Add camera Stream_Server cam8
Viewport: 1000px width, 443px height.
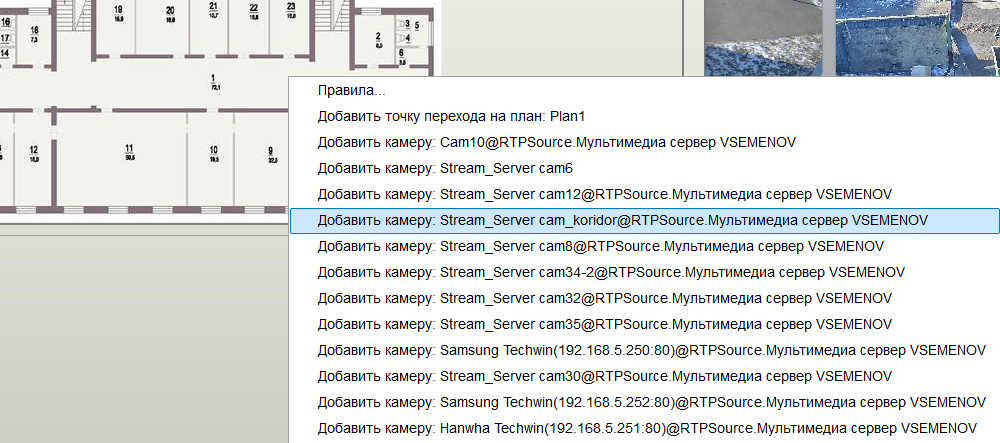click(x=644, y=247)
